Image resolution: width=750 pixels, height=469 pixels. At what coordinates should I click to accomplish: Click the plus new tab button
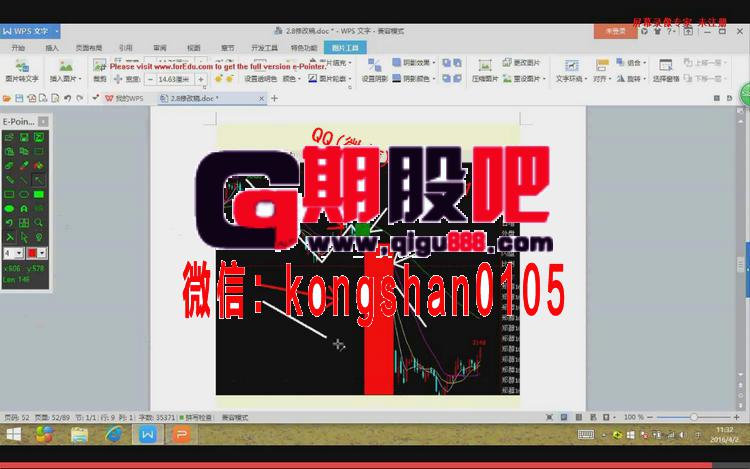[x=275, y=98]
